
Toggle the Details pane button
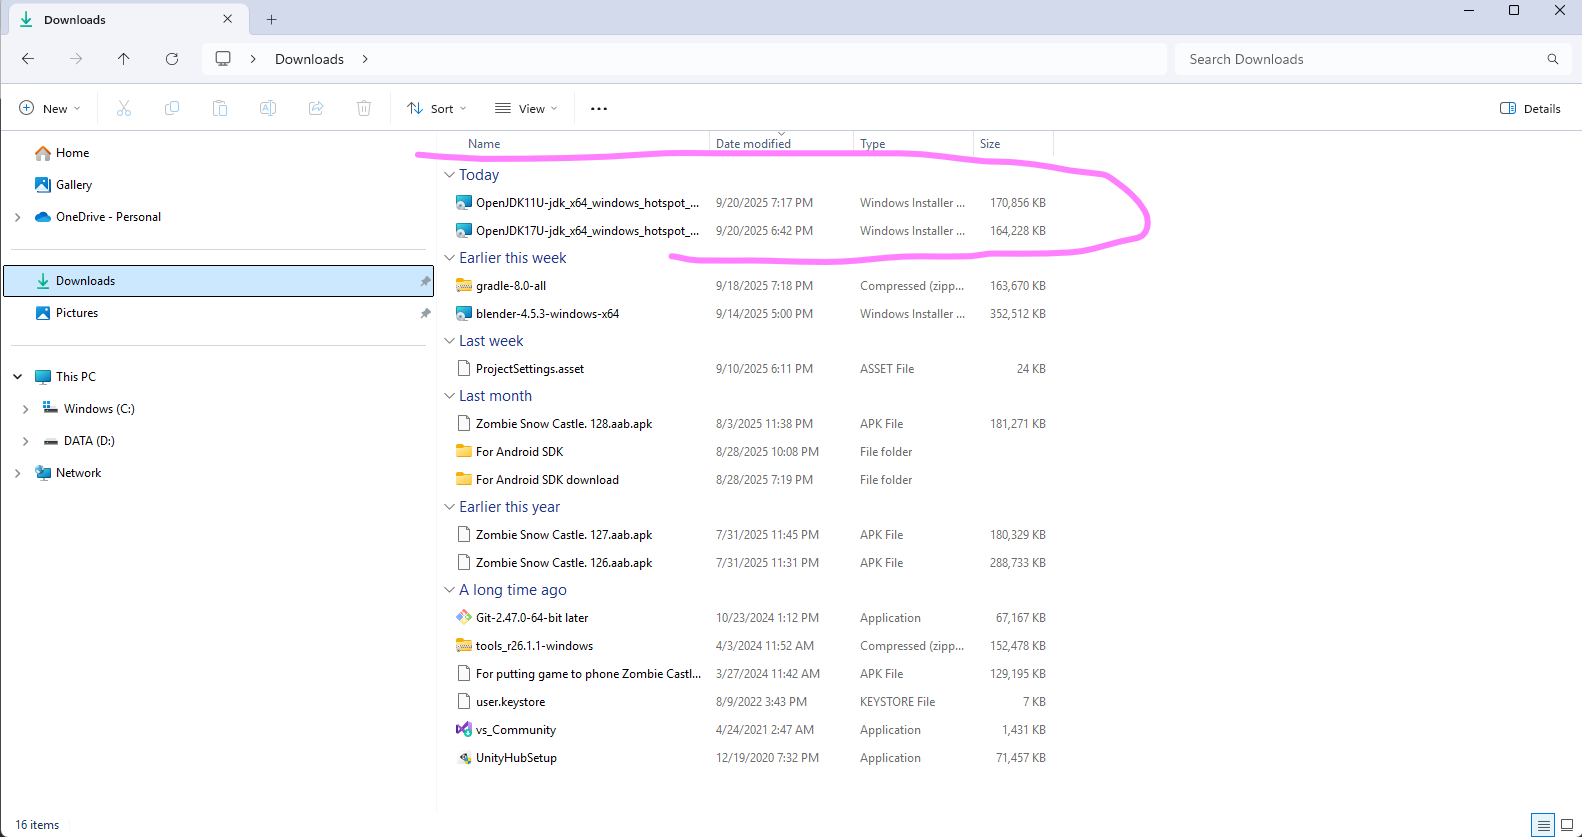click(x=1530, y=108)
